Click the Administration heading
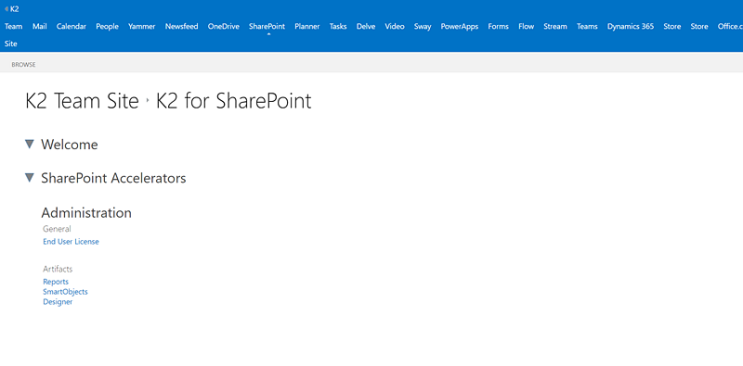Image resolution: width=743 pixels, height=366 pixels. [x=86, y=213]
